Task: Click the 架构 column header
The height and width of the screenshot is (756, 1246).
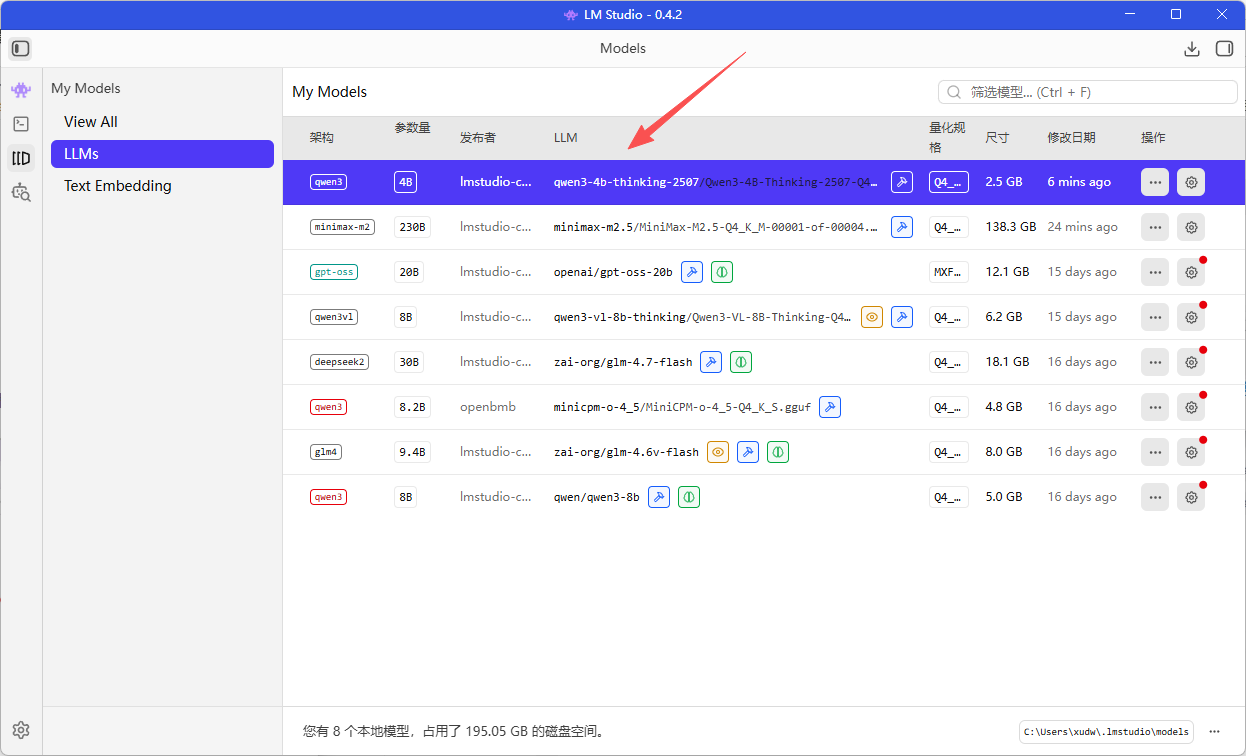Action: tap(322, 138)
